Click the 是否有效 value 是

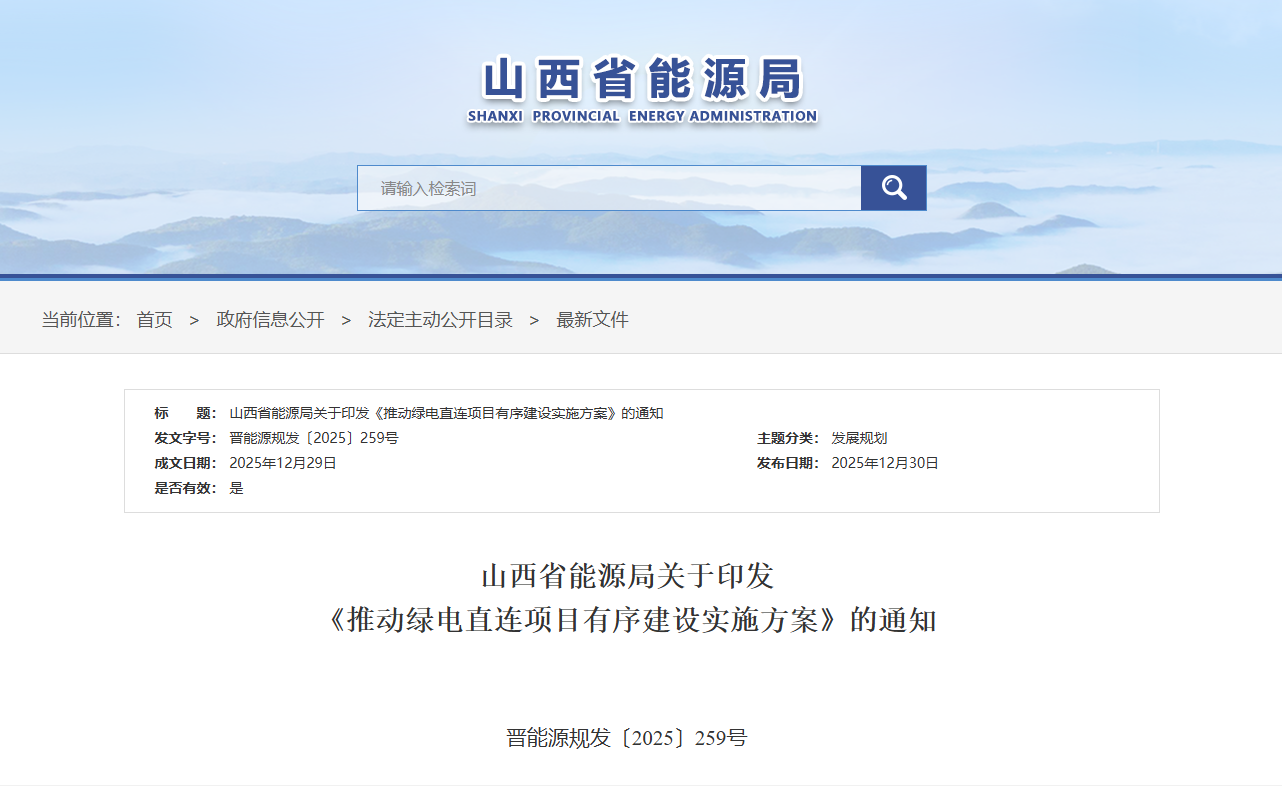pyautogui.click(x=236, y=488)
